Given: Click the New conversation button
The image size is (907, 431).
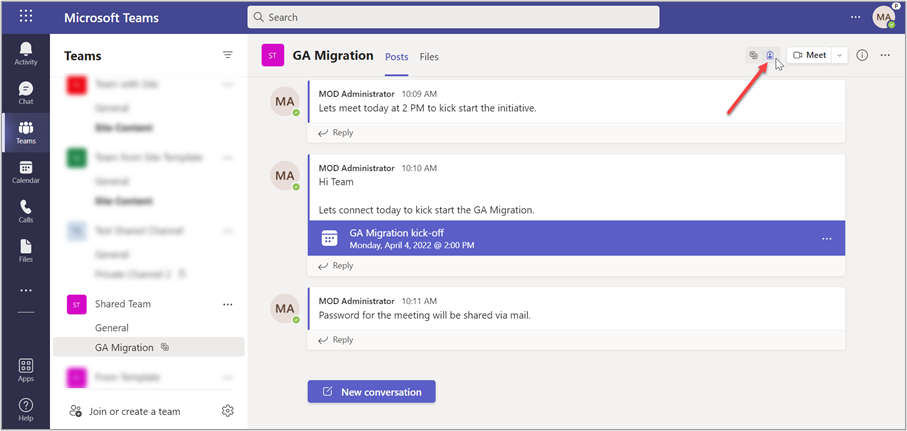Looking at the screenshot, I should pos(371,392).
